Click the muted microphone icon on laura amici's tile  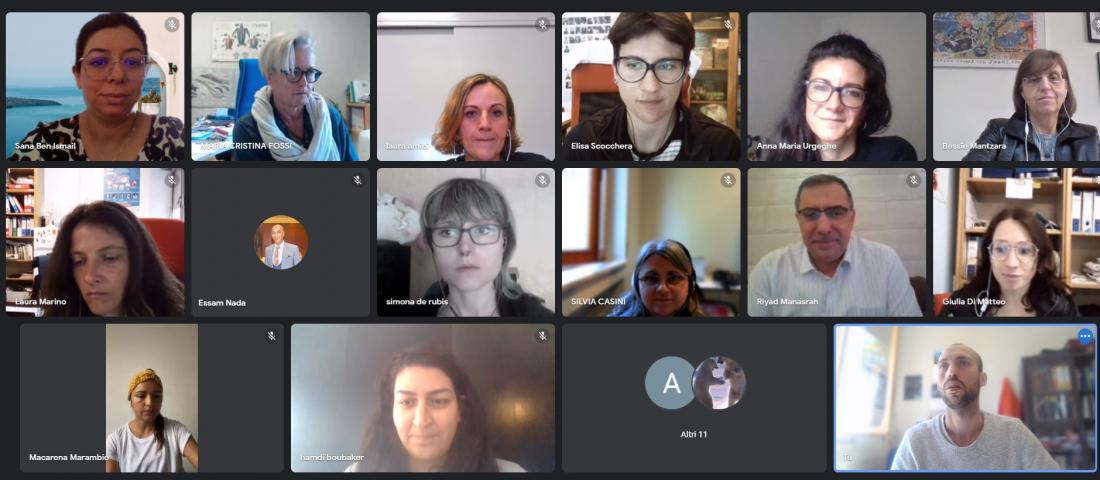542,25
